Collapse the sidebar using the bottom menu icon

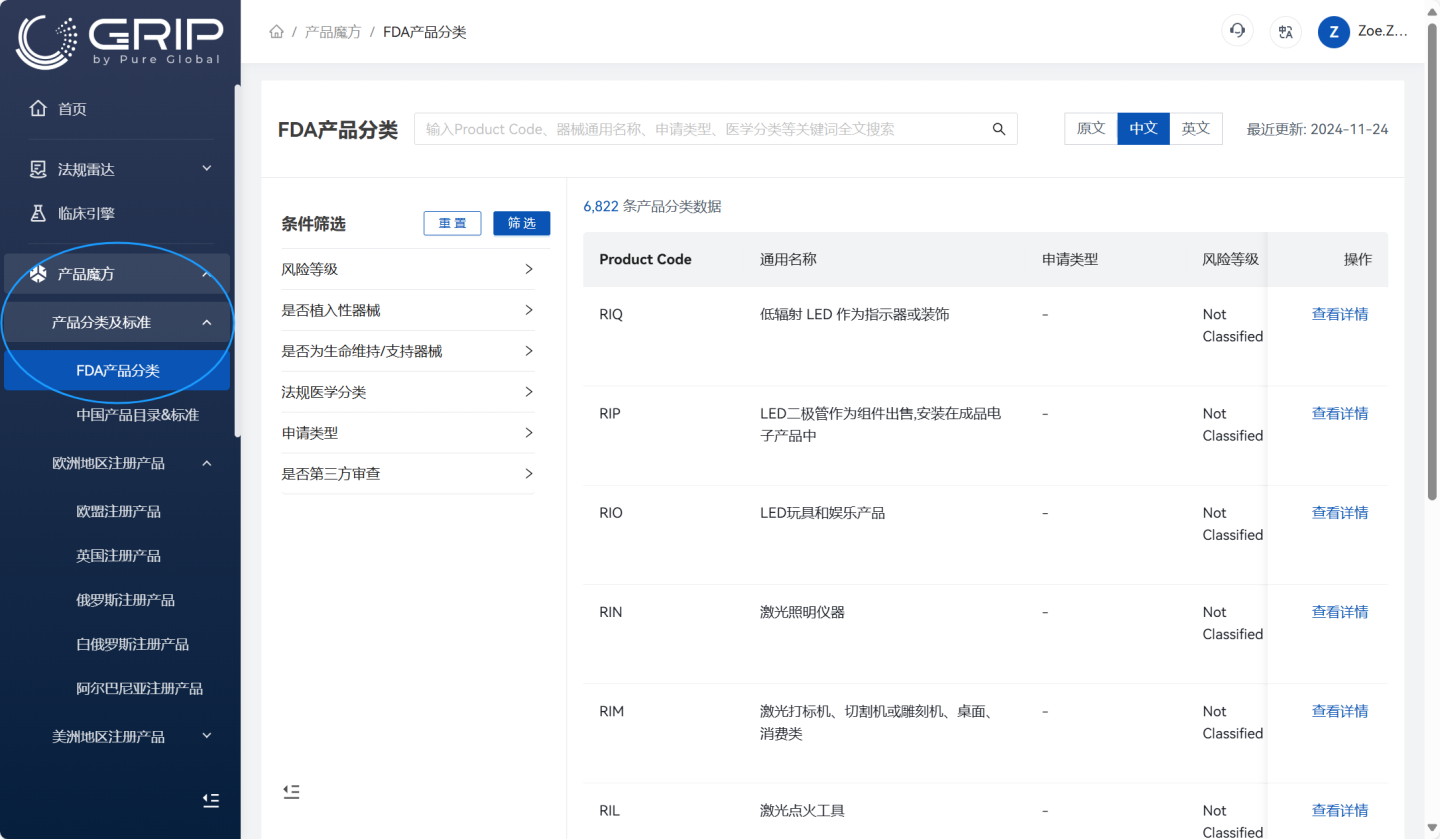click(211, 800)
